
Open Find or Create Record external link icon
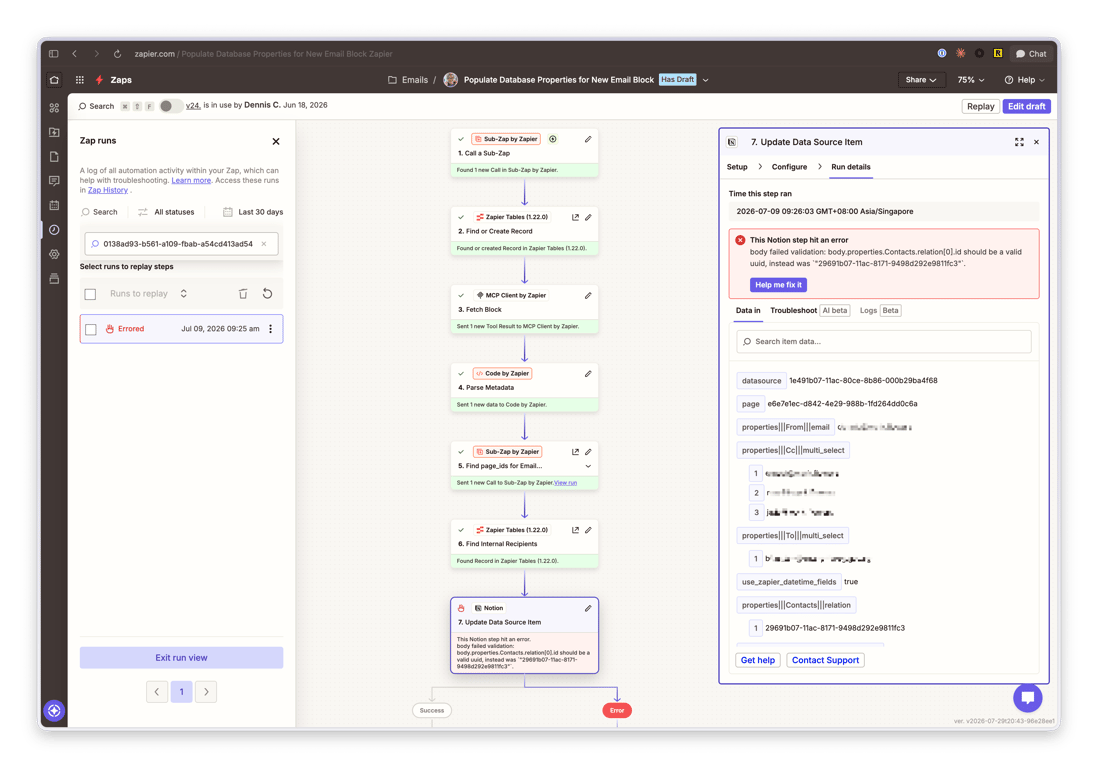(575, 217)
